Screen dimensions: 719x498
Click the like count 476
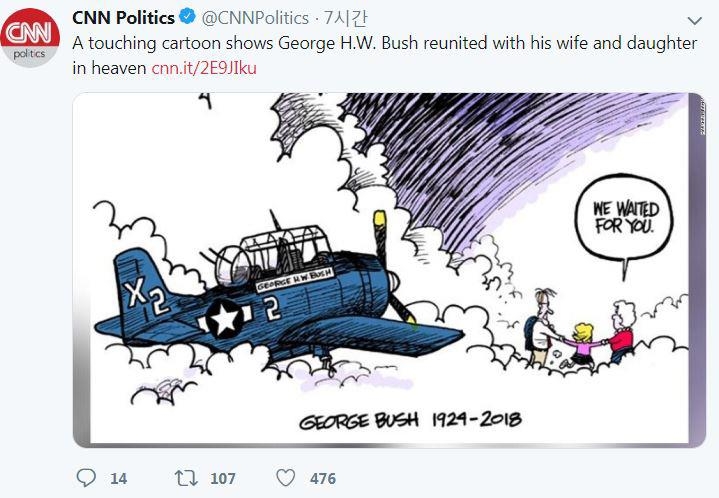click(322, 479)
